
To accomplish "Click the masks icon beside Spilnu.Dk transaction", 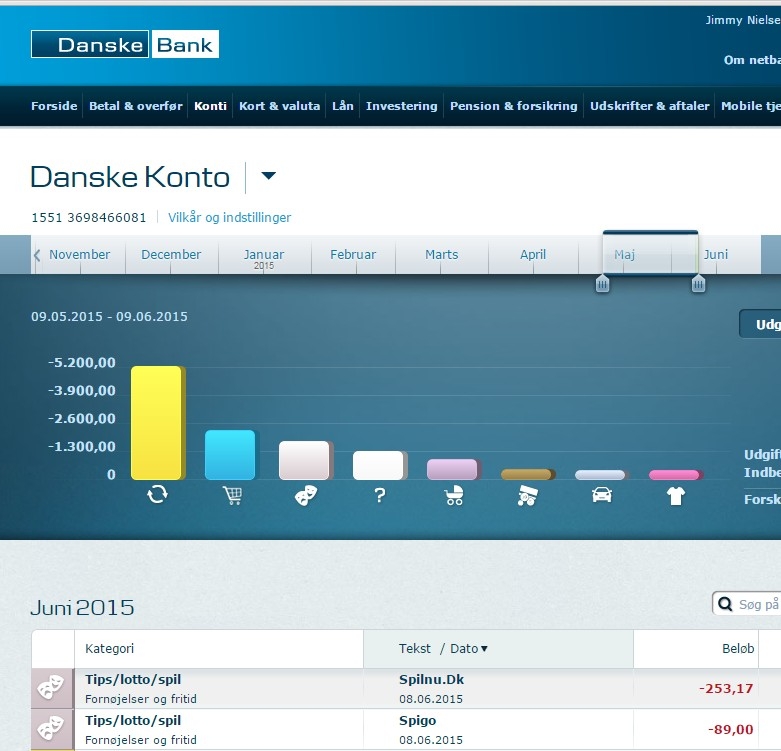I will [x=52, y=688].
